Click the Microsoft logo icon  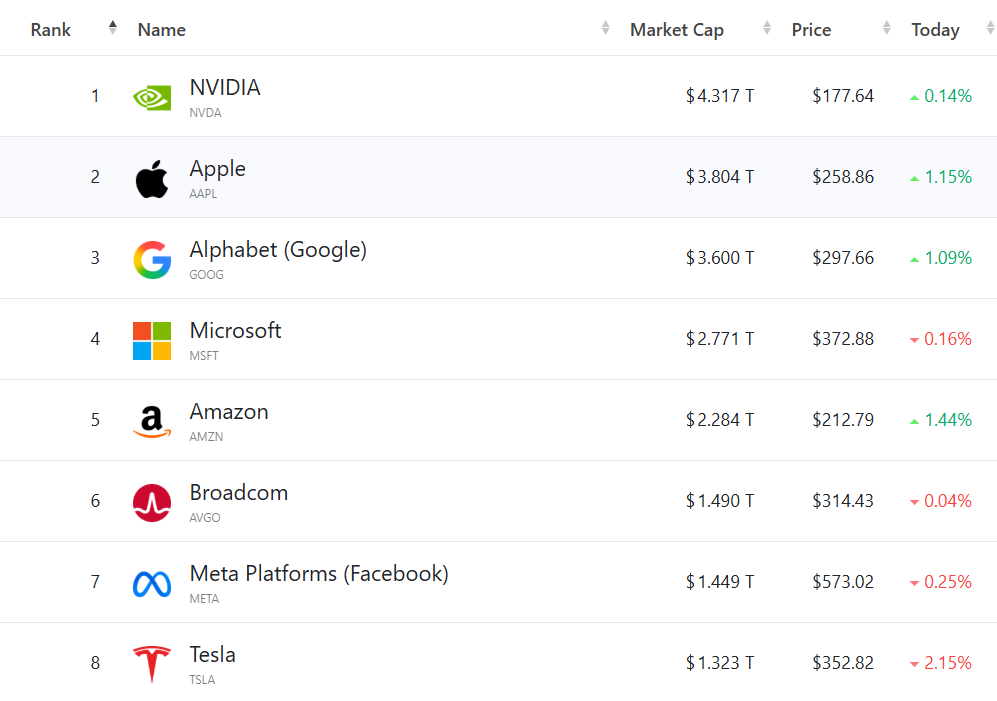click(152, 340)
